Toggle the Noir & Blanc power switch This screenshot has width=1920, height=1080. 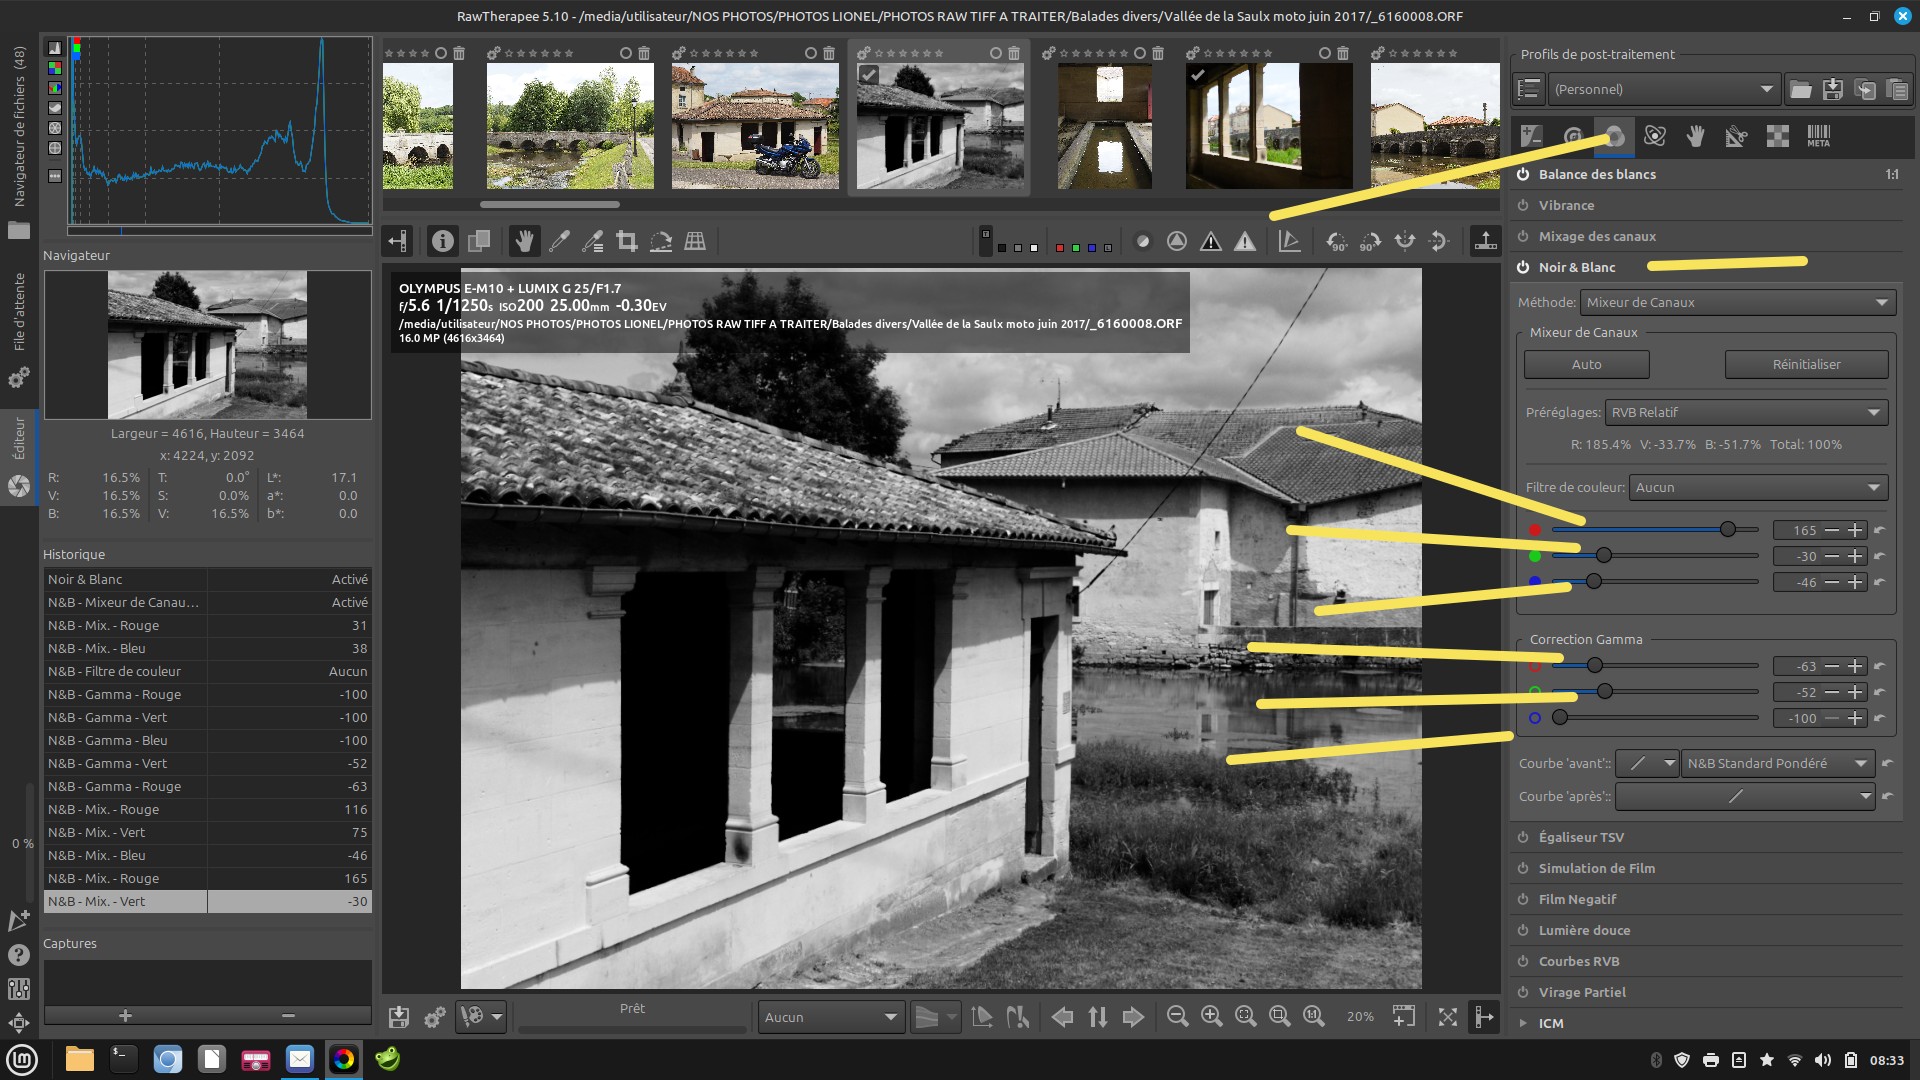[1523, 267]
